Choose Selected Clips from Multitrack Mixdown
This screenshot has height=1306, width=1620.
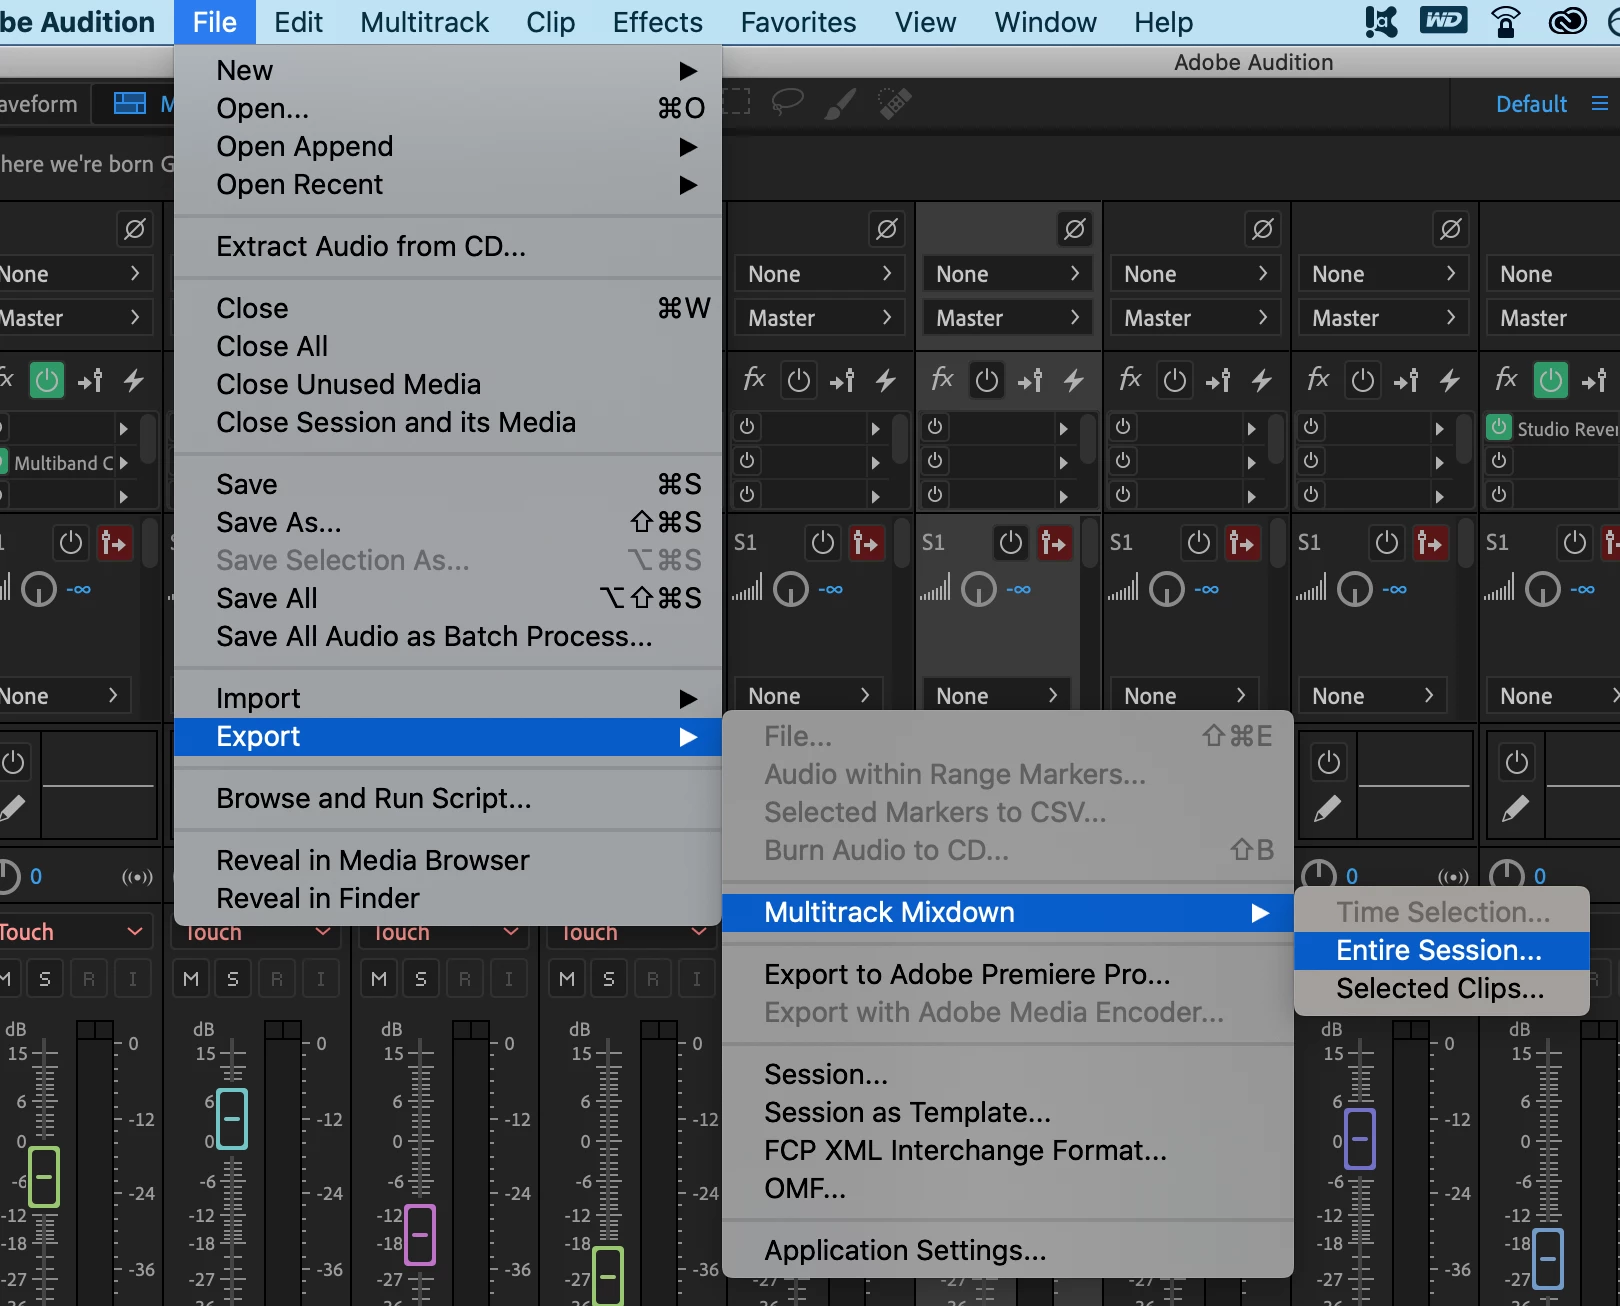point(1441,988)
